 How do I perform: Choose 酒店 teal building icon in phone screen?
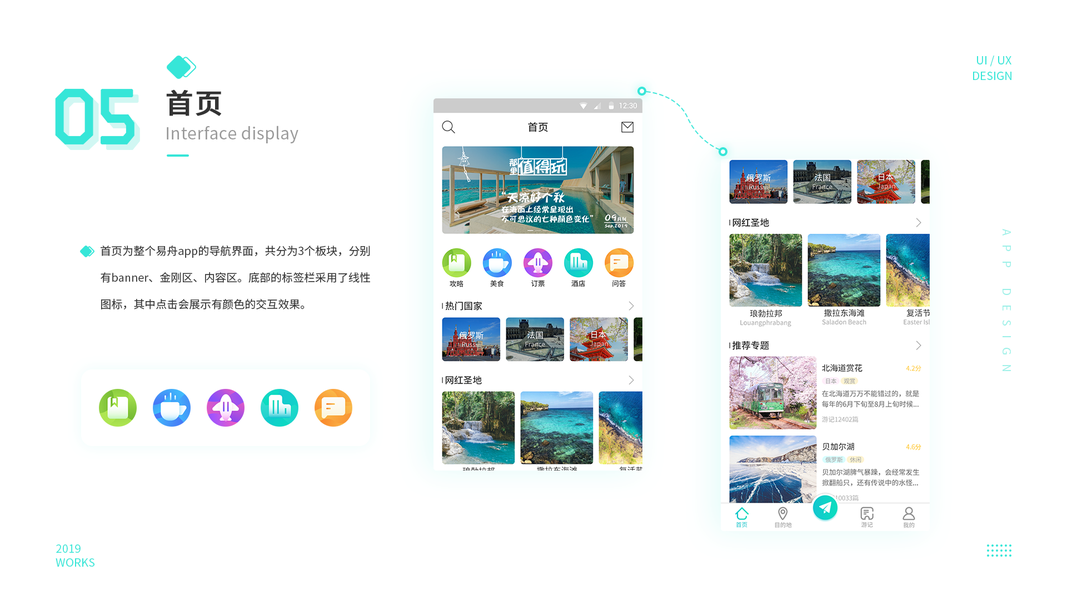click(578, 263)
